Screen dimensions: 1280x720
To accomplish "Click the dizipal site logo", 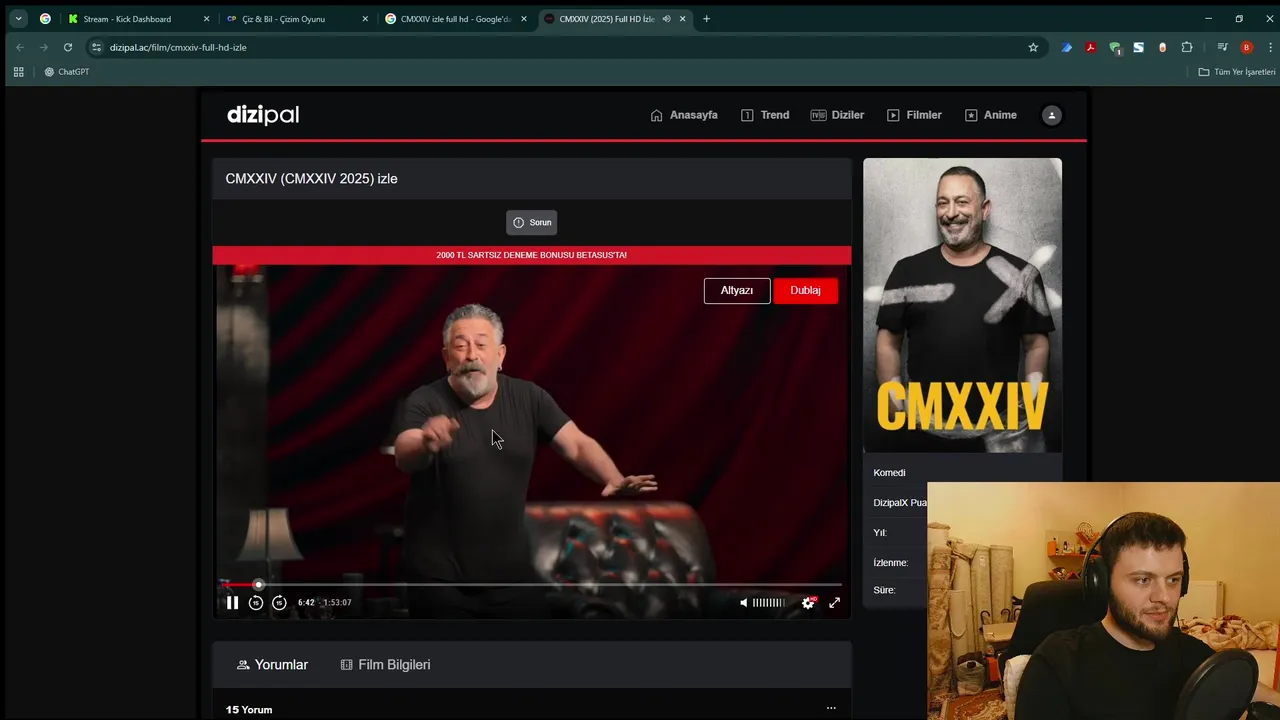I will coord(263,115).
